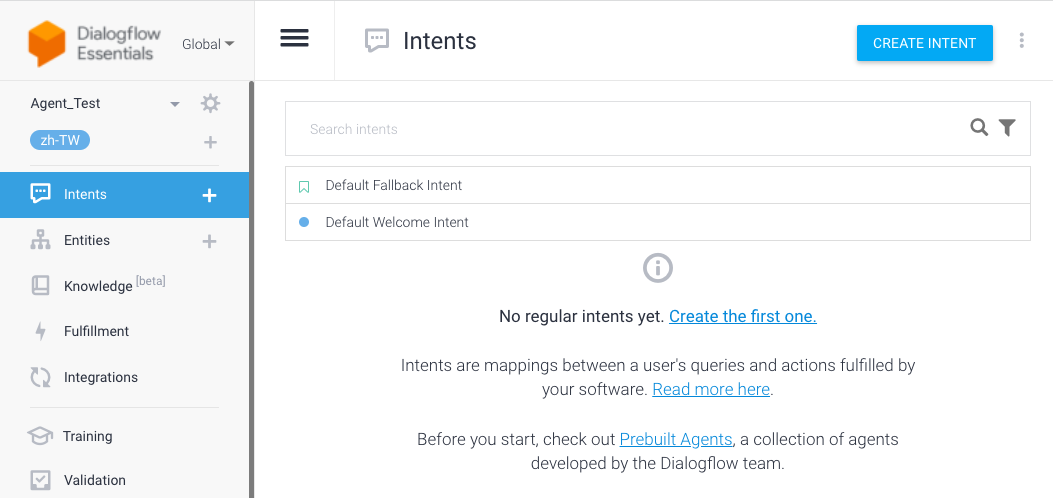
Task: Open the intents filter icon
Action: click(1007, 128)
